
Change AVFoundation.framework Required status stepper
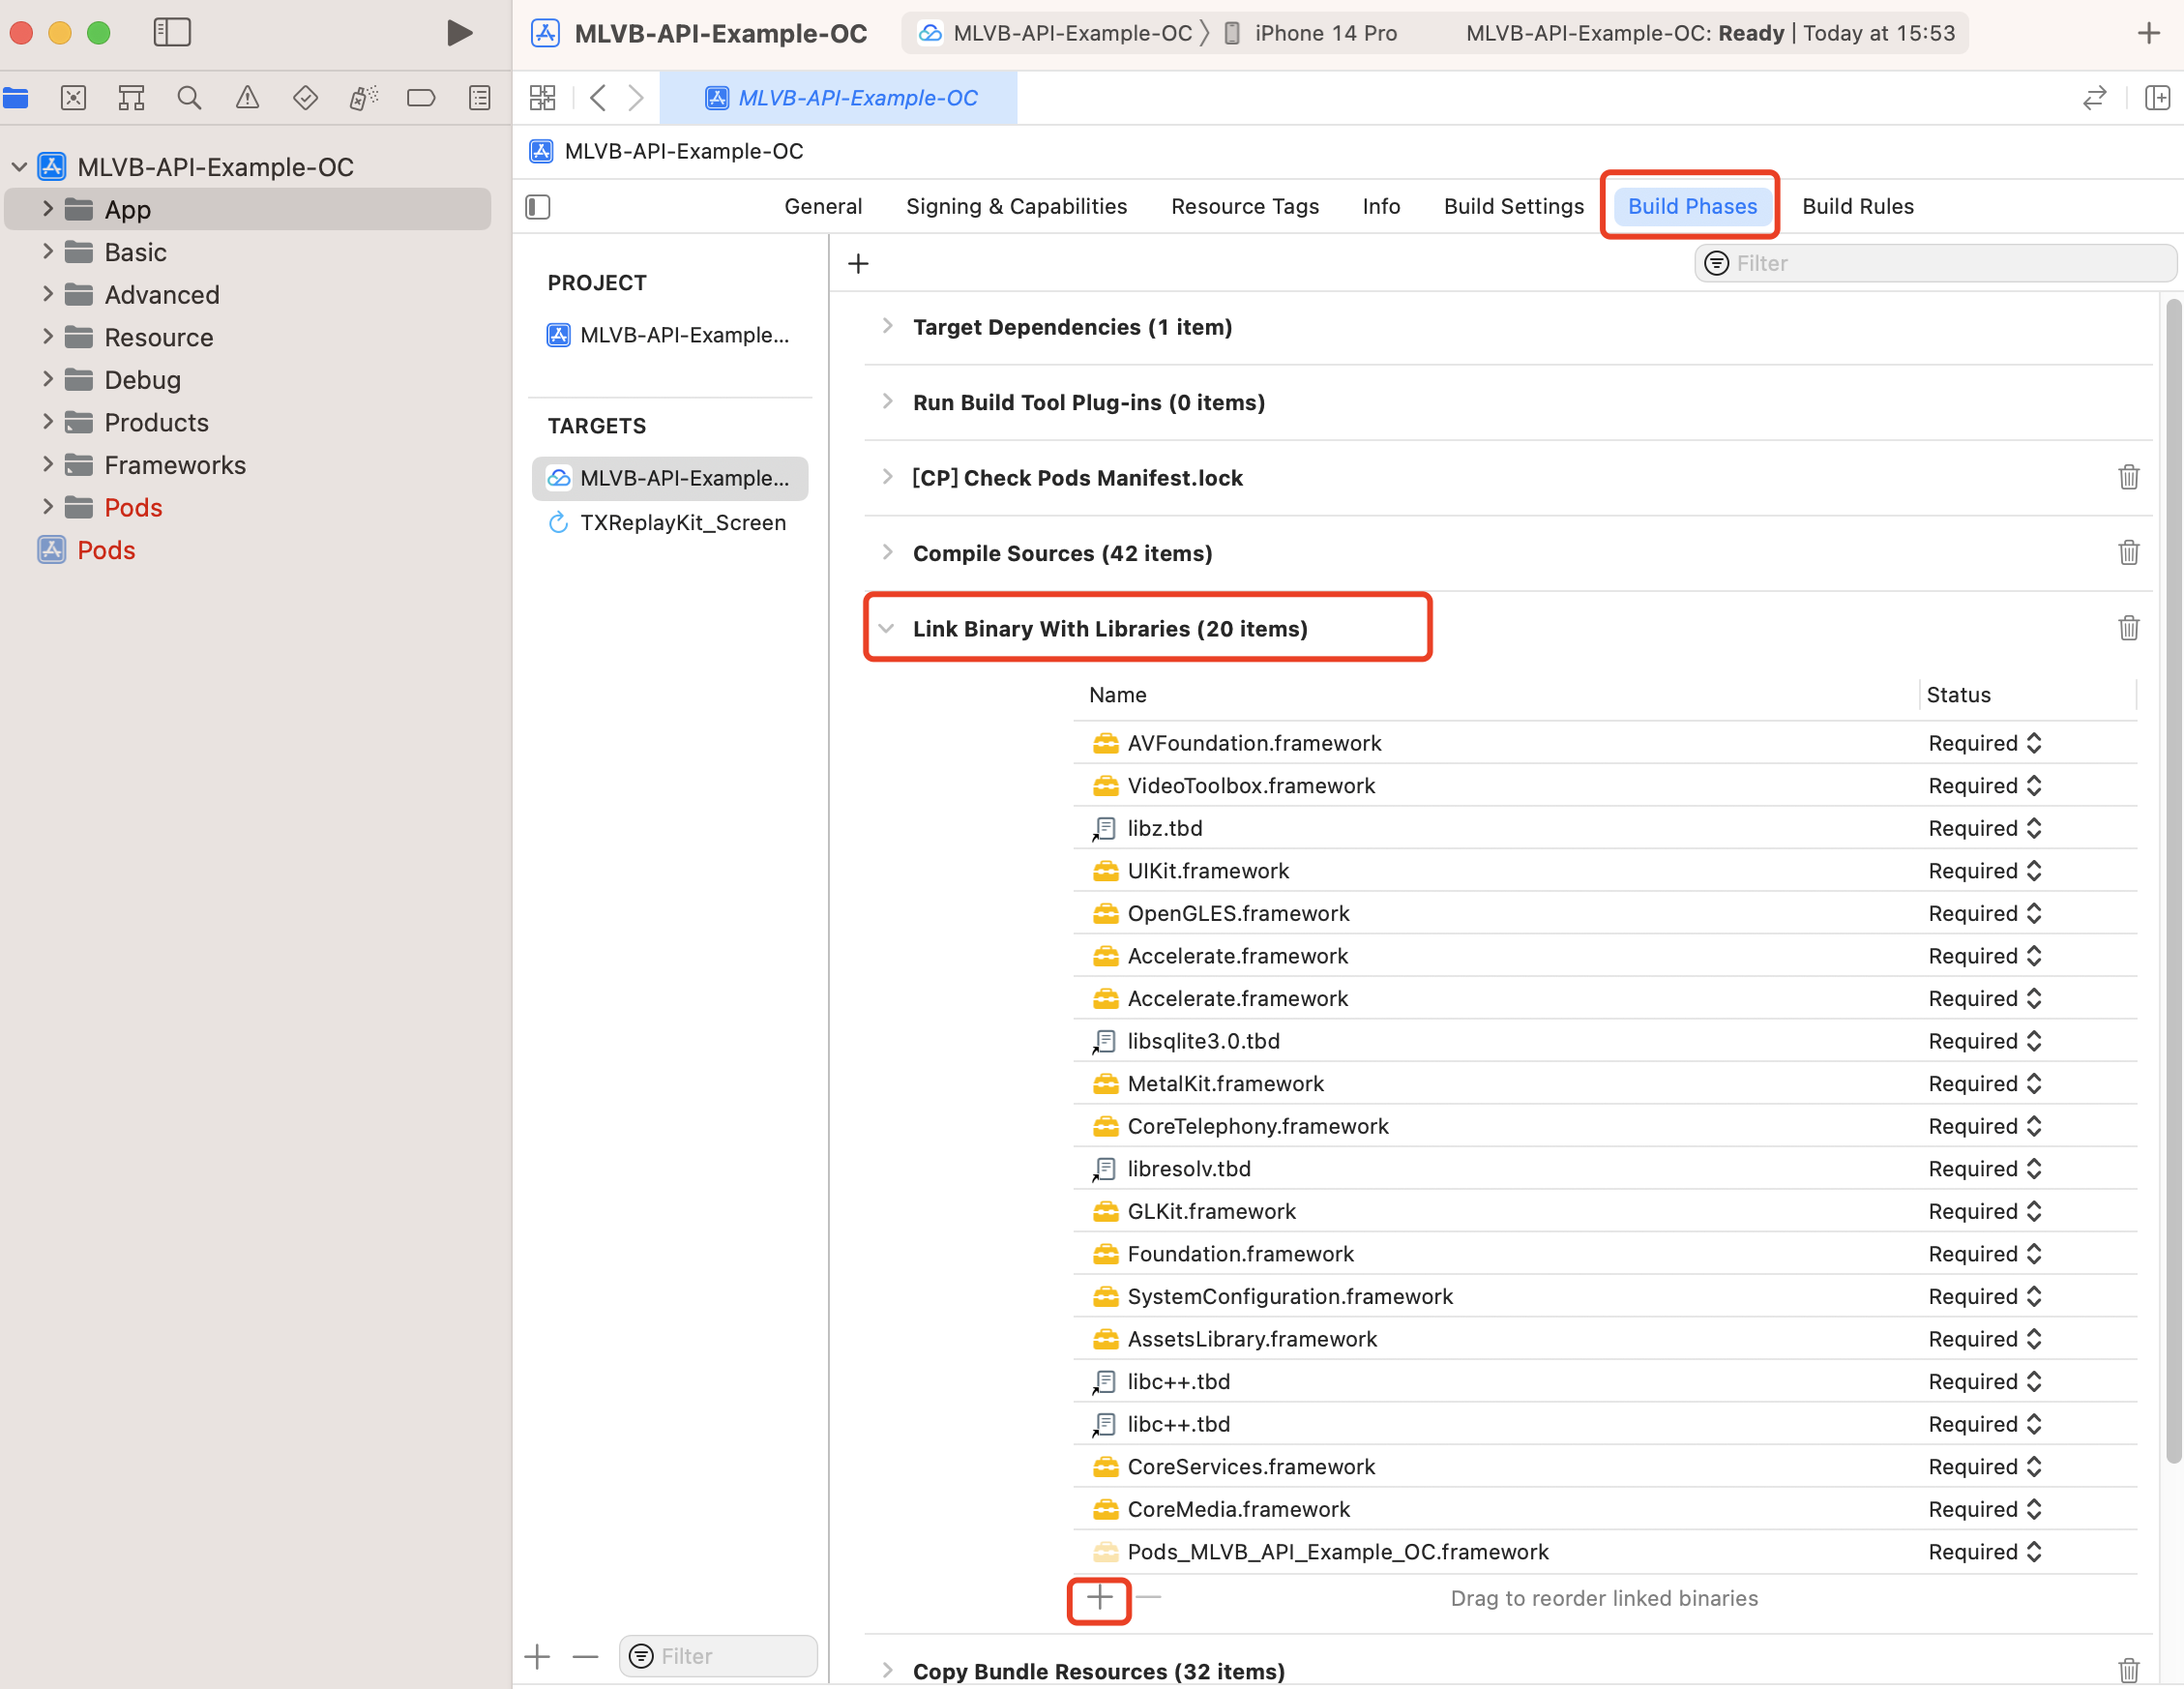[x=2033, y=743]
